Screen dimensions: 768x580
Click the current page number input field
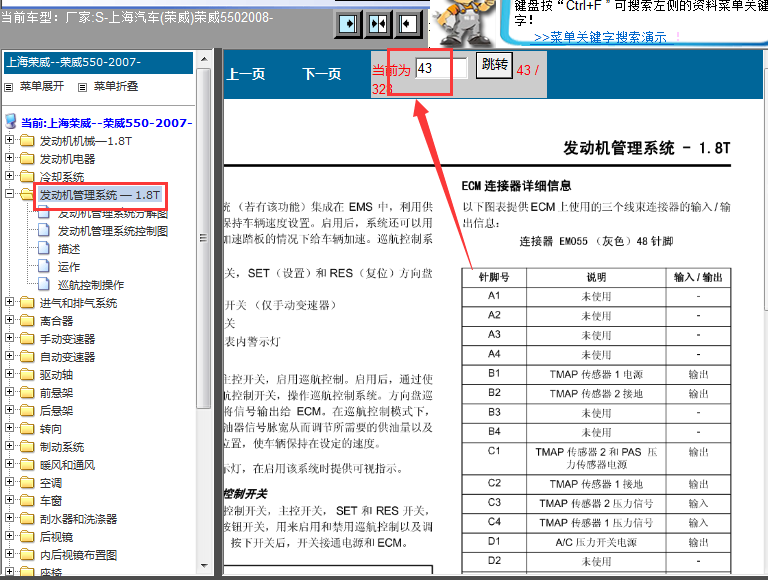pos(440,69)
